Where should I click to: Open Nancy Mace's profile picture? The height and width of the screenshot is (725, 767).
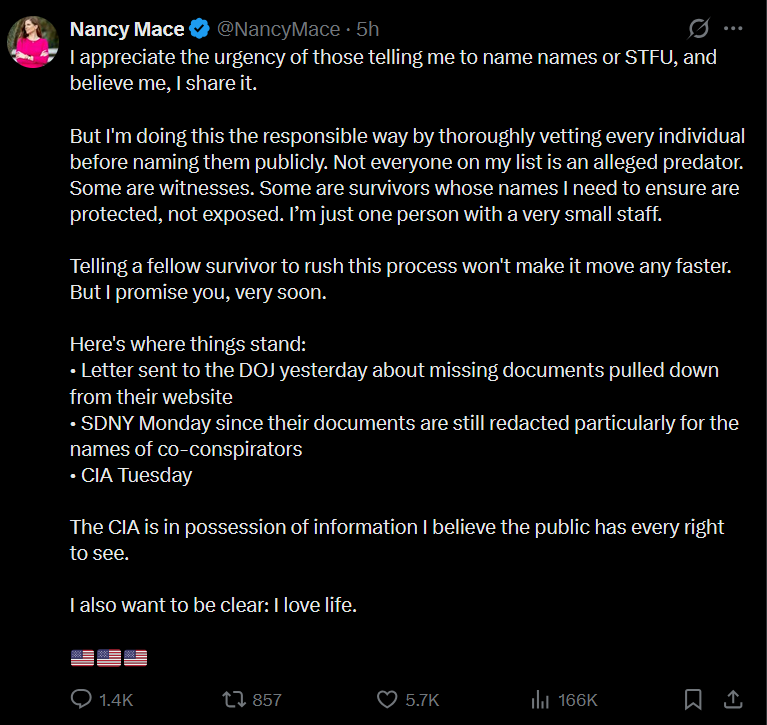(x=33, y=43)
